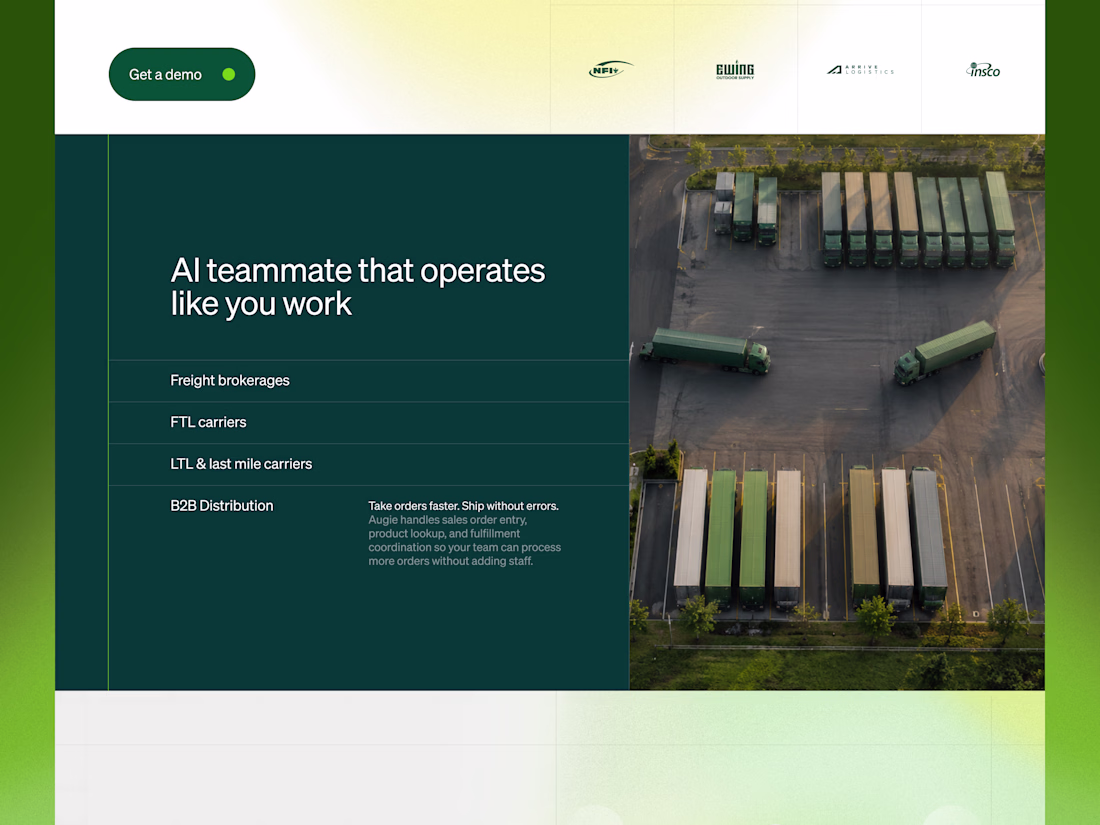Screen dimensions: 1100x825
Task: Open the Insco logo
Action: coord(983,70)
